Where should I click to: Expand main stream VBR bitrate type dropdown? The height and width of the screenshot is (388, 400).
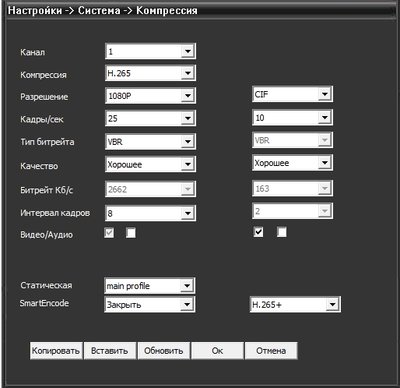150,141
